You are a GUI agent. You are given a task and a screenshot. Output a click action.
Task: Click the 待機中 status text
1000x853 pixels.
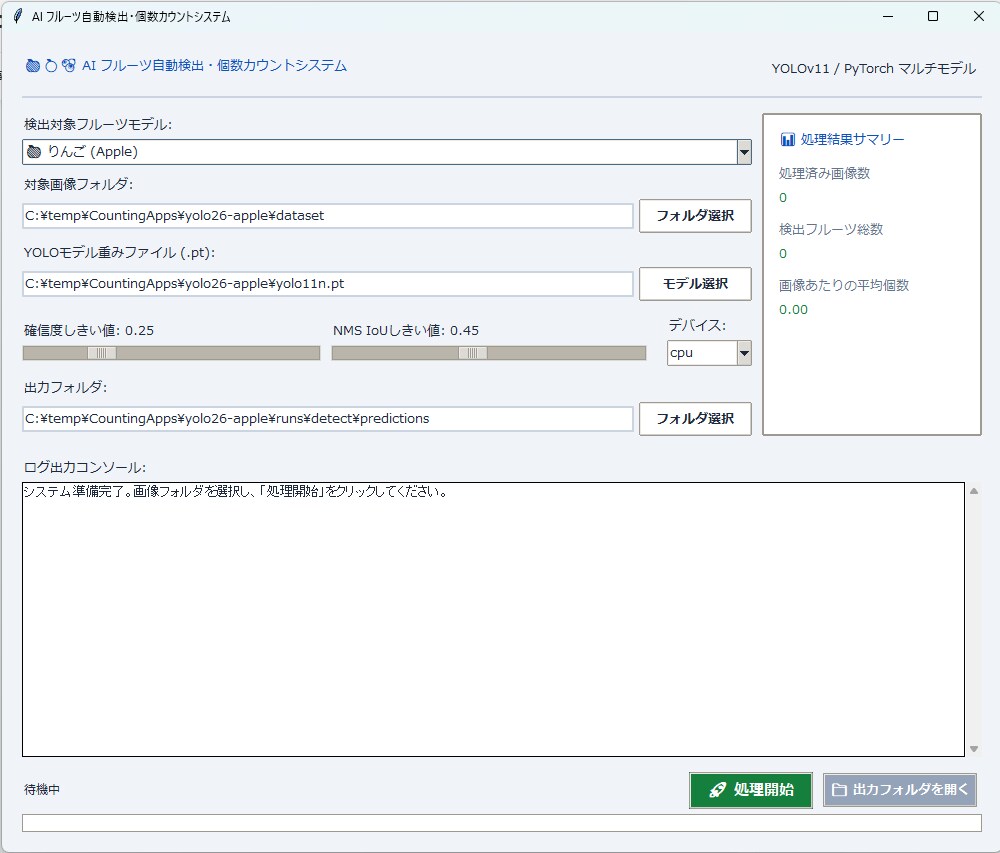[x=42, y=790]
